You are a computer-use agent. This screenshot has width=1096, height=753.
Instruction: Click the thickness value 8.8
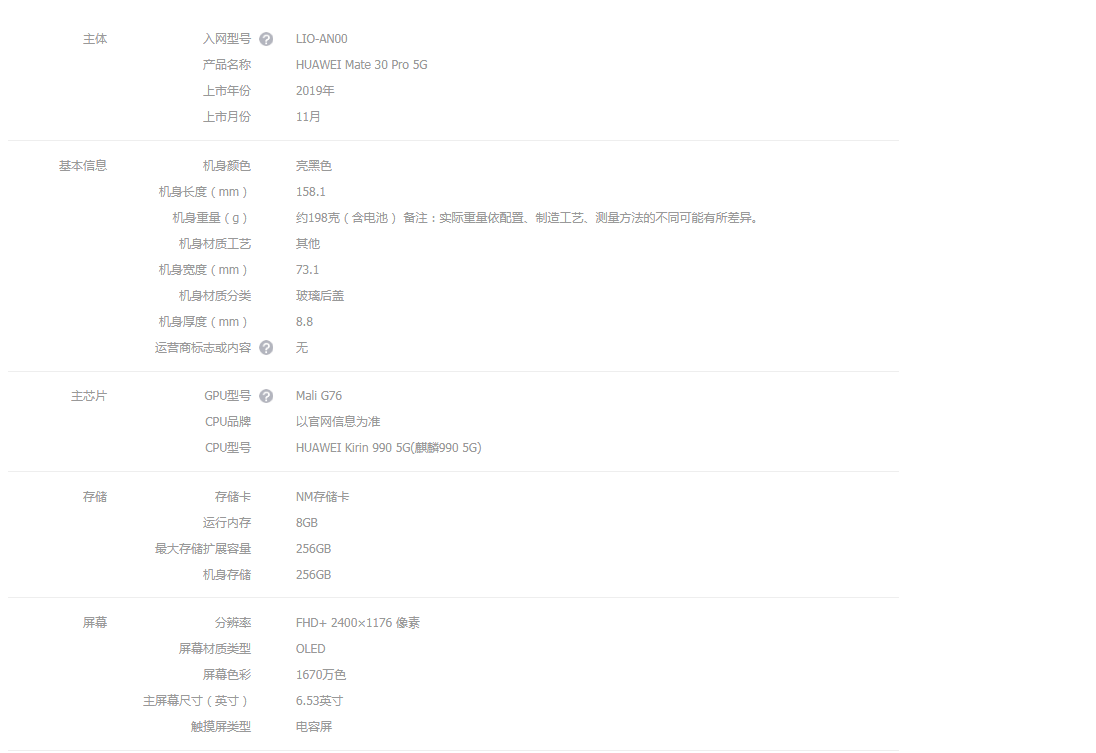(x=304, y=322)
